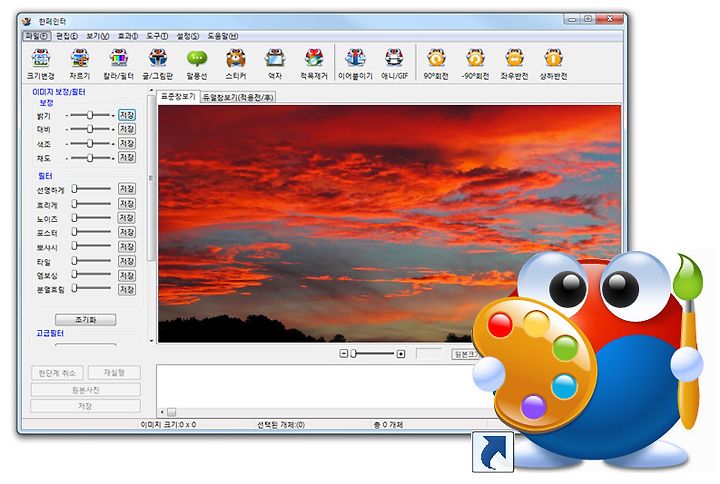Open the 스티커 sticker tool
Viewport: 720px width, 484px height.
(x=236, y=64)
